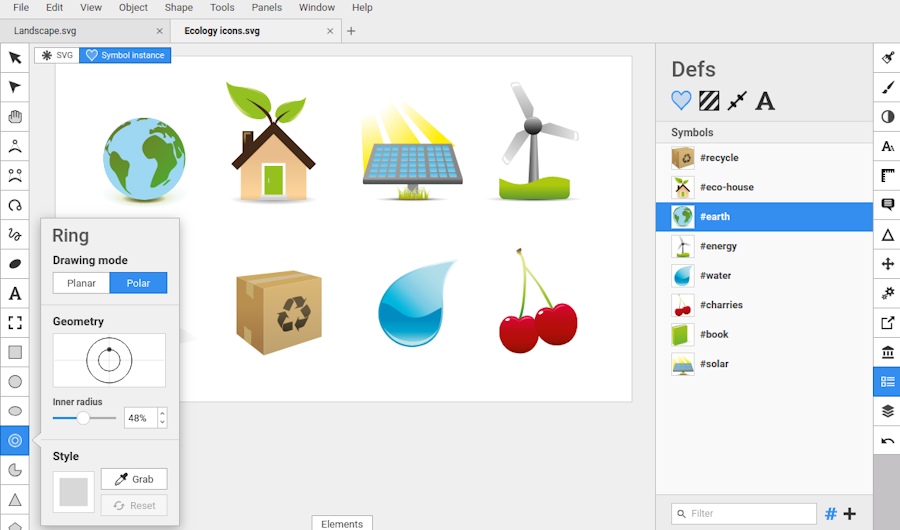Choose the Rectangle shape tool
This screenshot has height=530, width=900.
tap(15, 352)
